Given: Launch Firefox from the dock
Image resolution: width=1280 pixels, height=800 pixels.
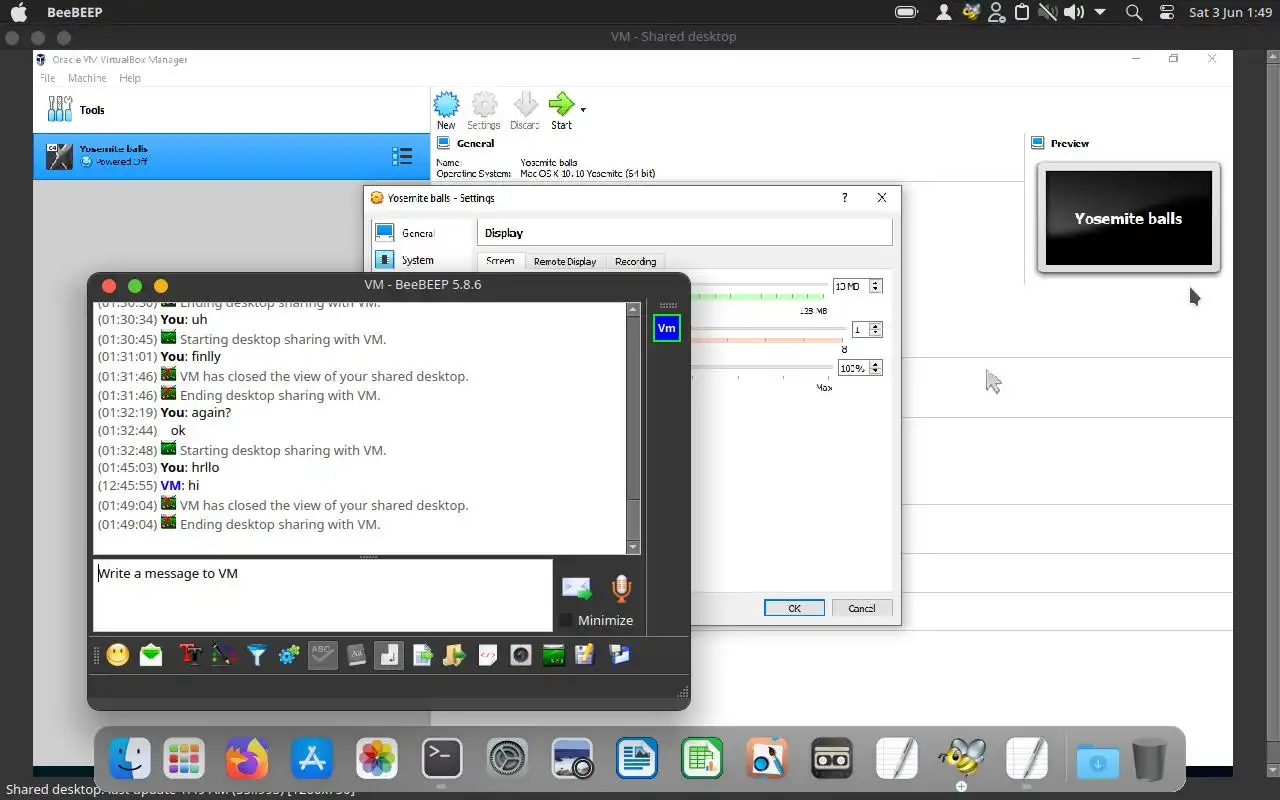Looking at the screenshot, I should pyautogui.click(x=246, y=759).
